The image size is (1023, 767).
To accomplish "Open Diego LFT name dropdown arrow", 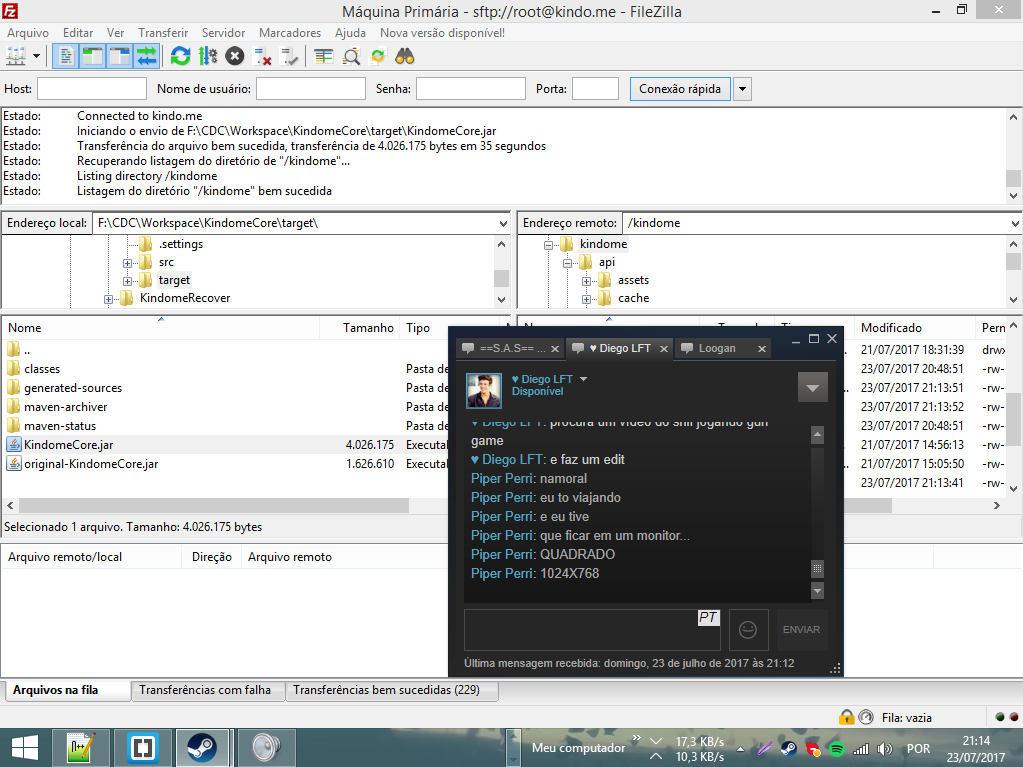I will coord(583,379).
